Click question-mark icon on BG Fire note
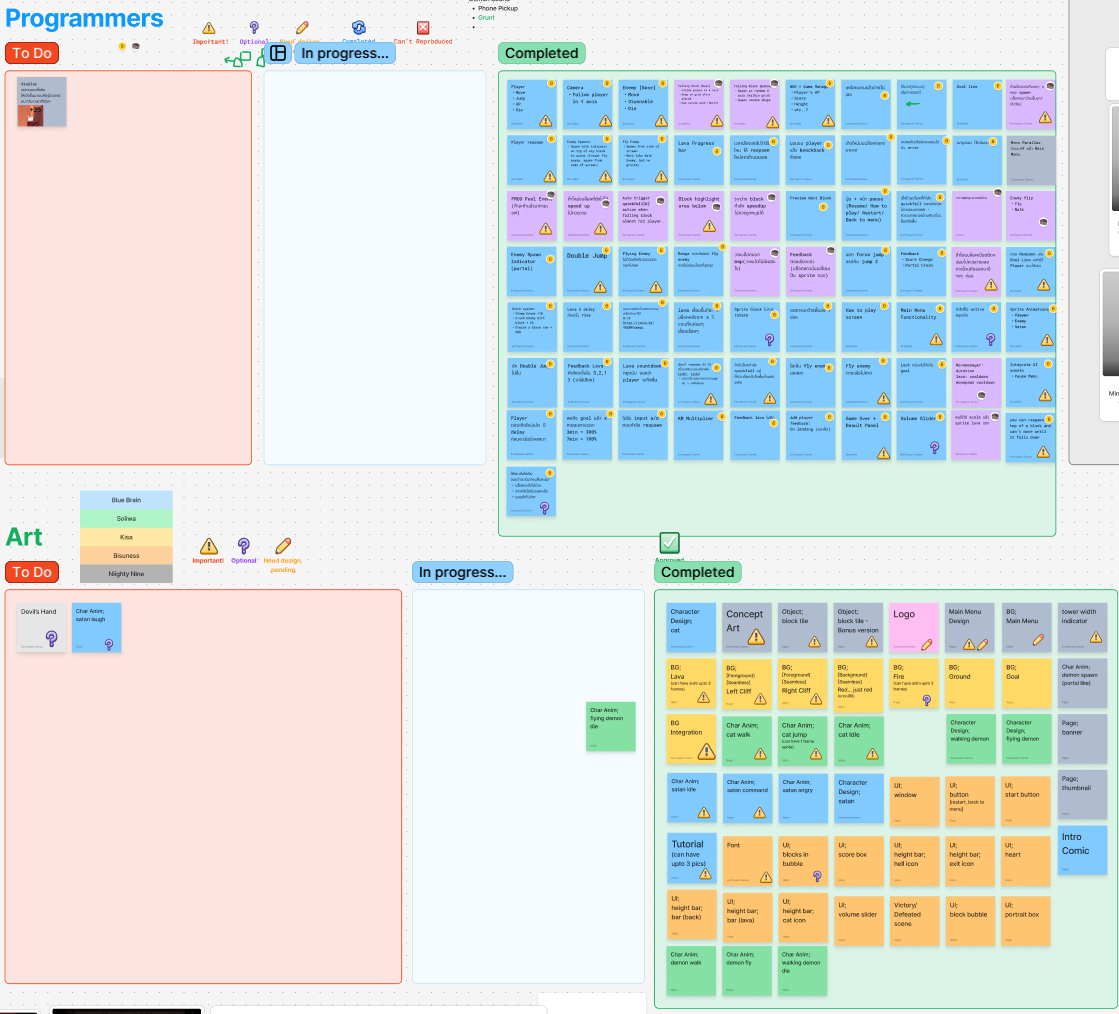The height and width of the screenshot is (1014, 1119). pyautogui.click(x=926, y=701)
